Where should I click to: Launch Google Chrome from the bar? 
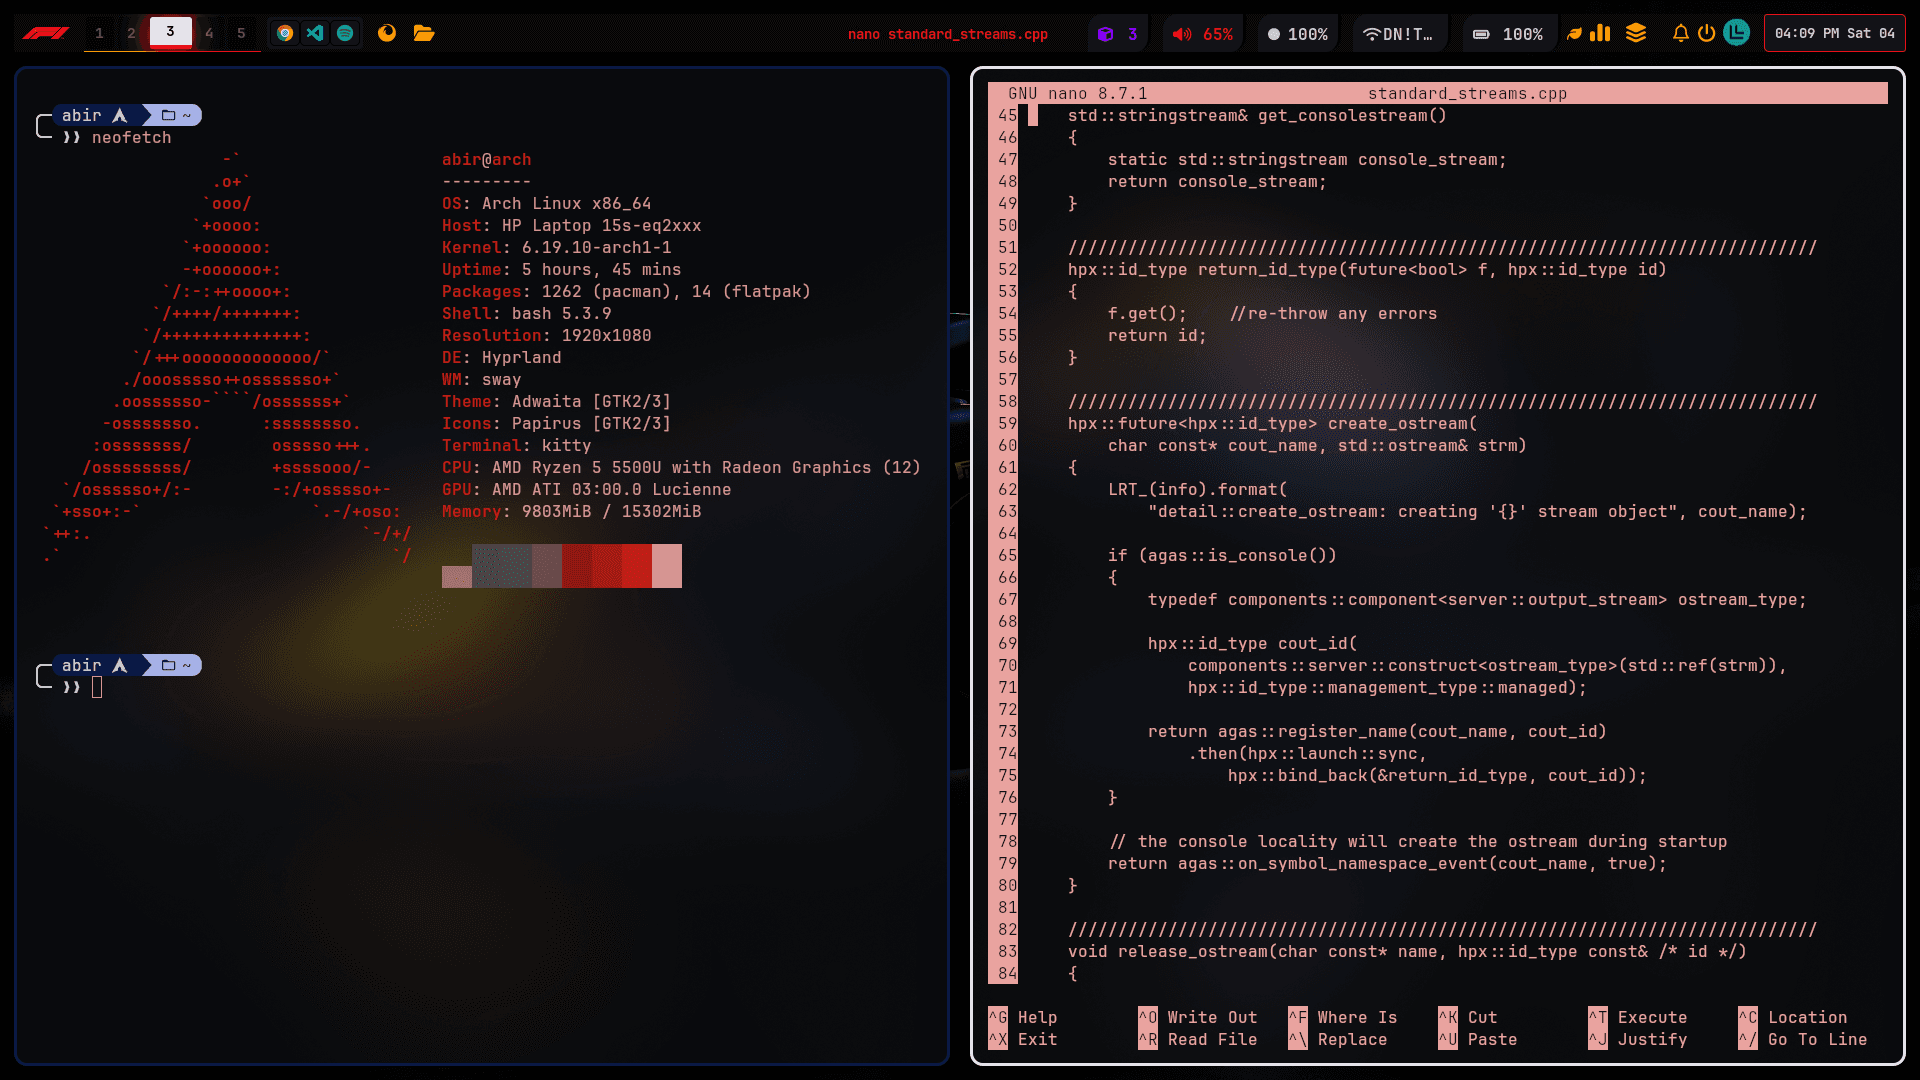[x=285, y=33]
